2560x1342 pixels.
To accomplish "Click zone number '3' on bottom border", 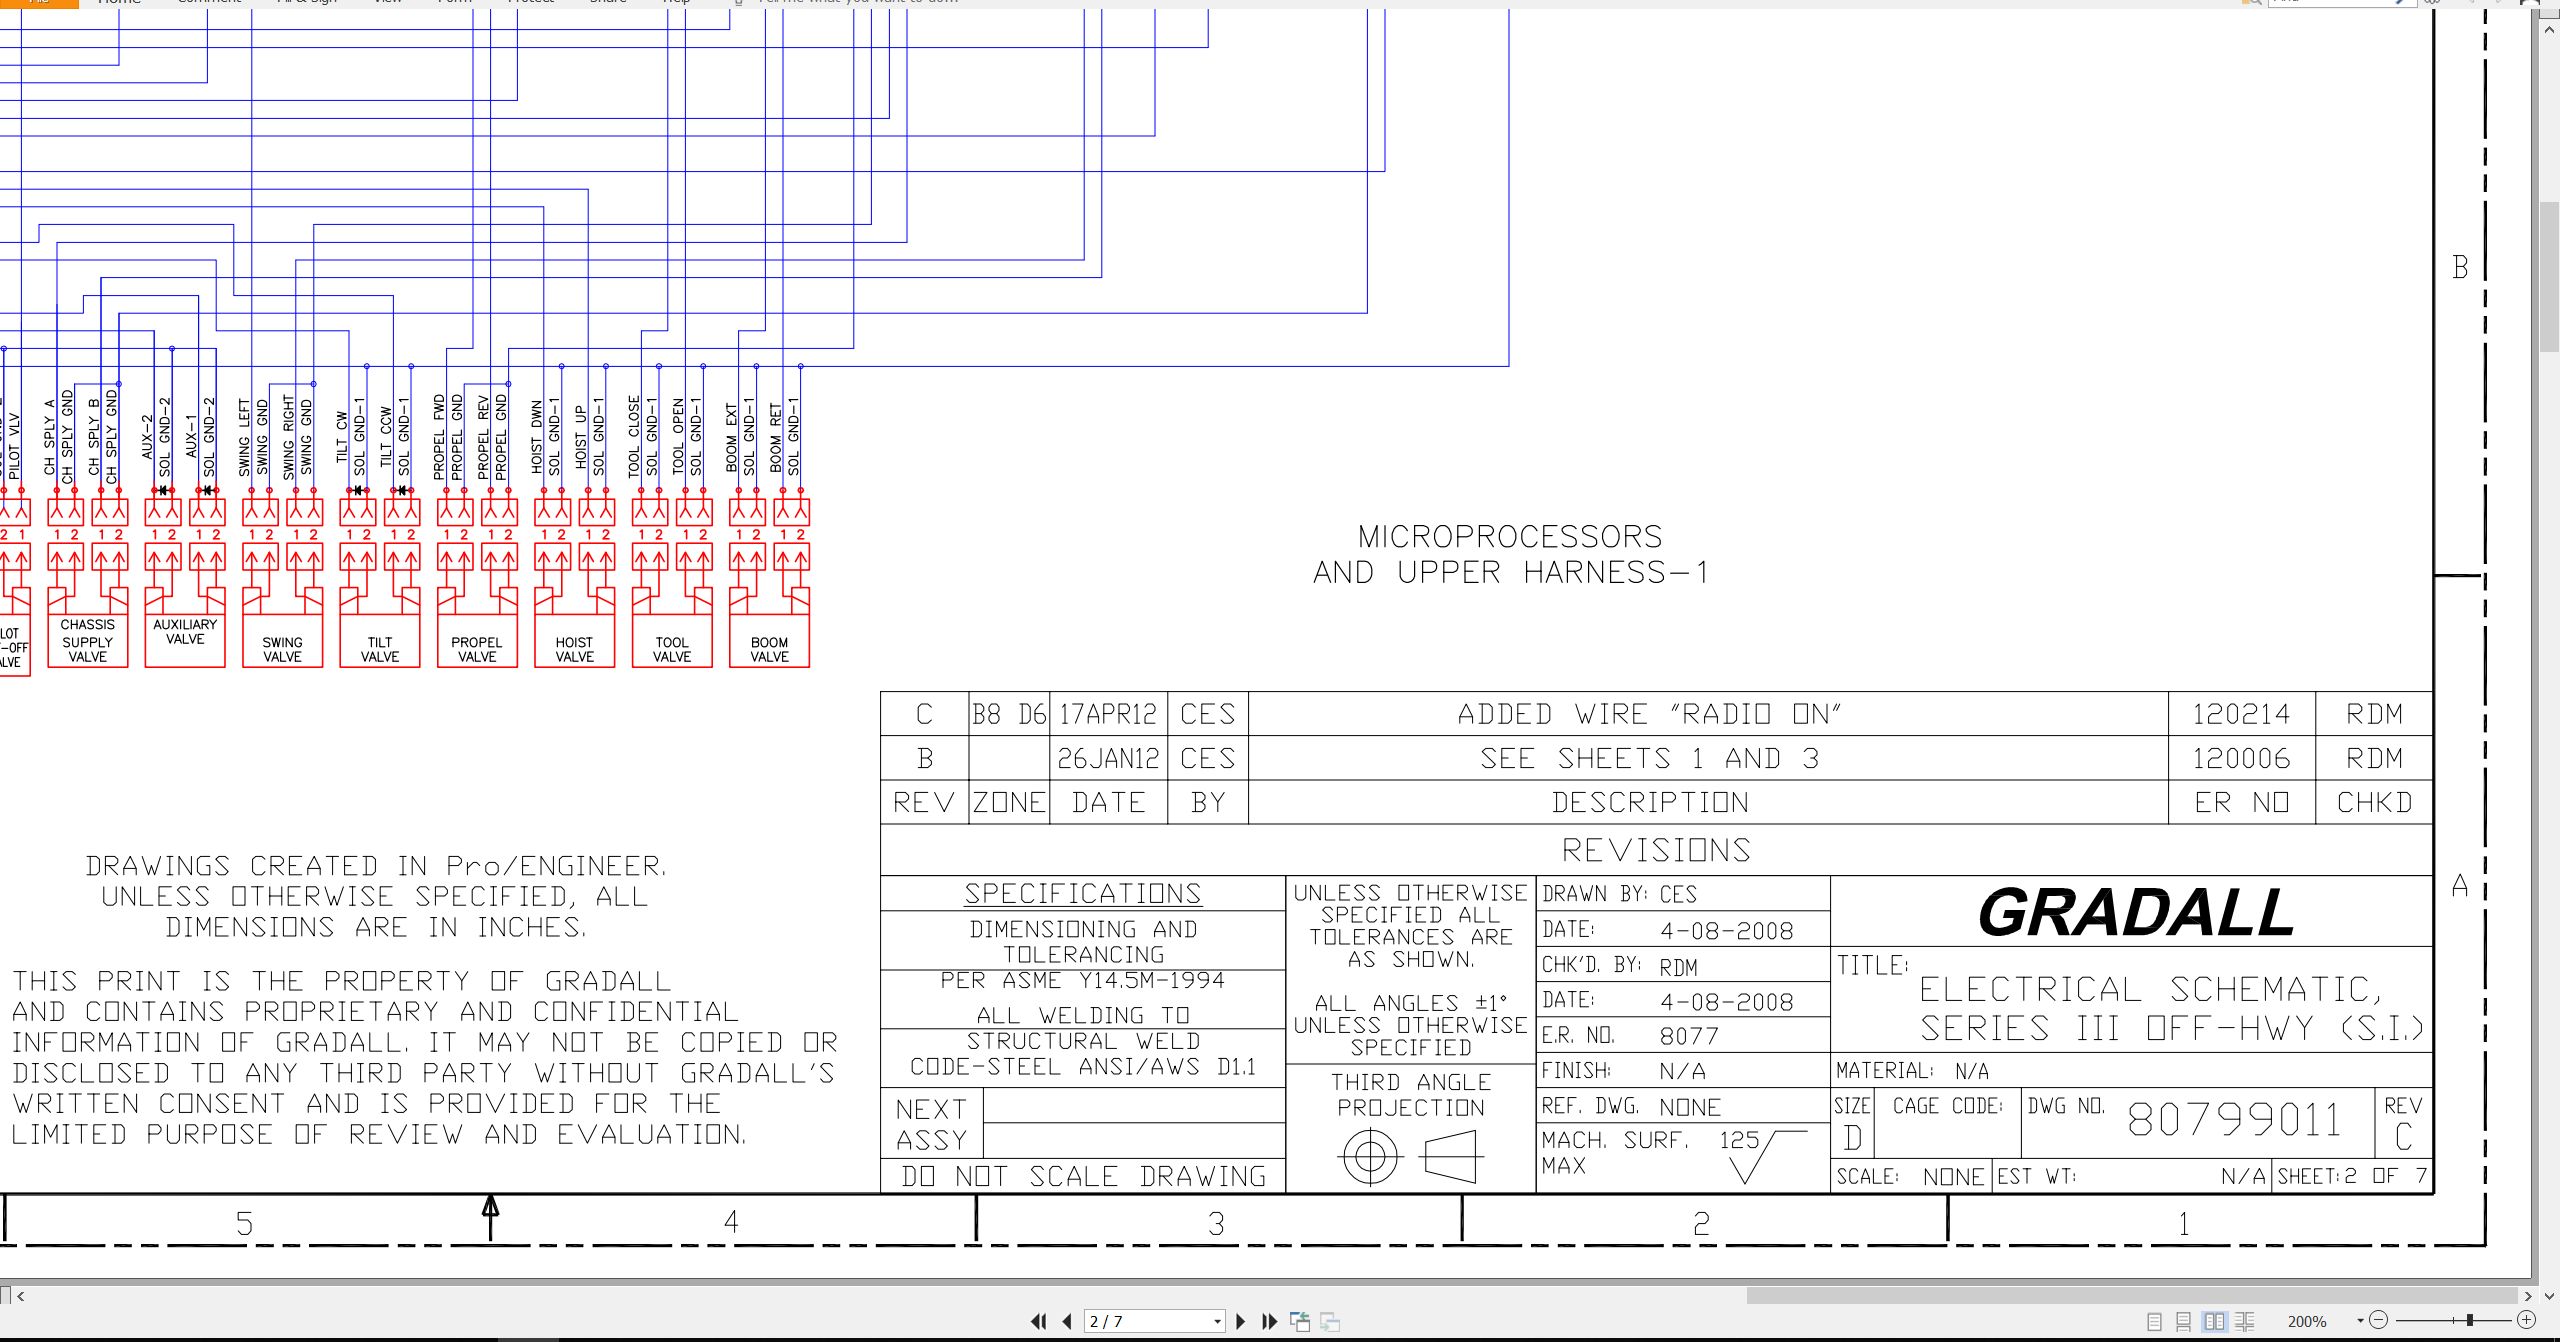I will coord(1216,1223).
